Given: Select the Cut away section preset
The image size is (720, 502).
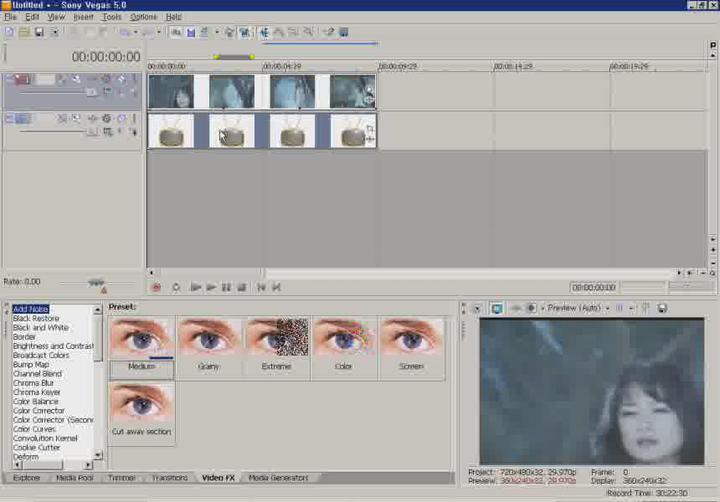Looking at the screenshot, I should 141,413.
